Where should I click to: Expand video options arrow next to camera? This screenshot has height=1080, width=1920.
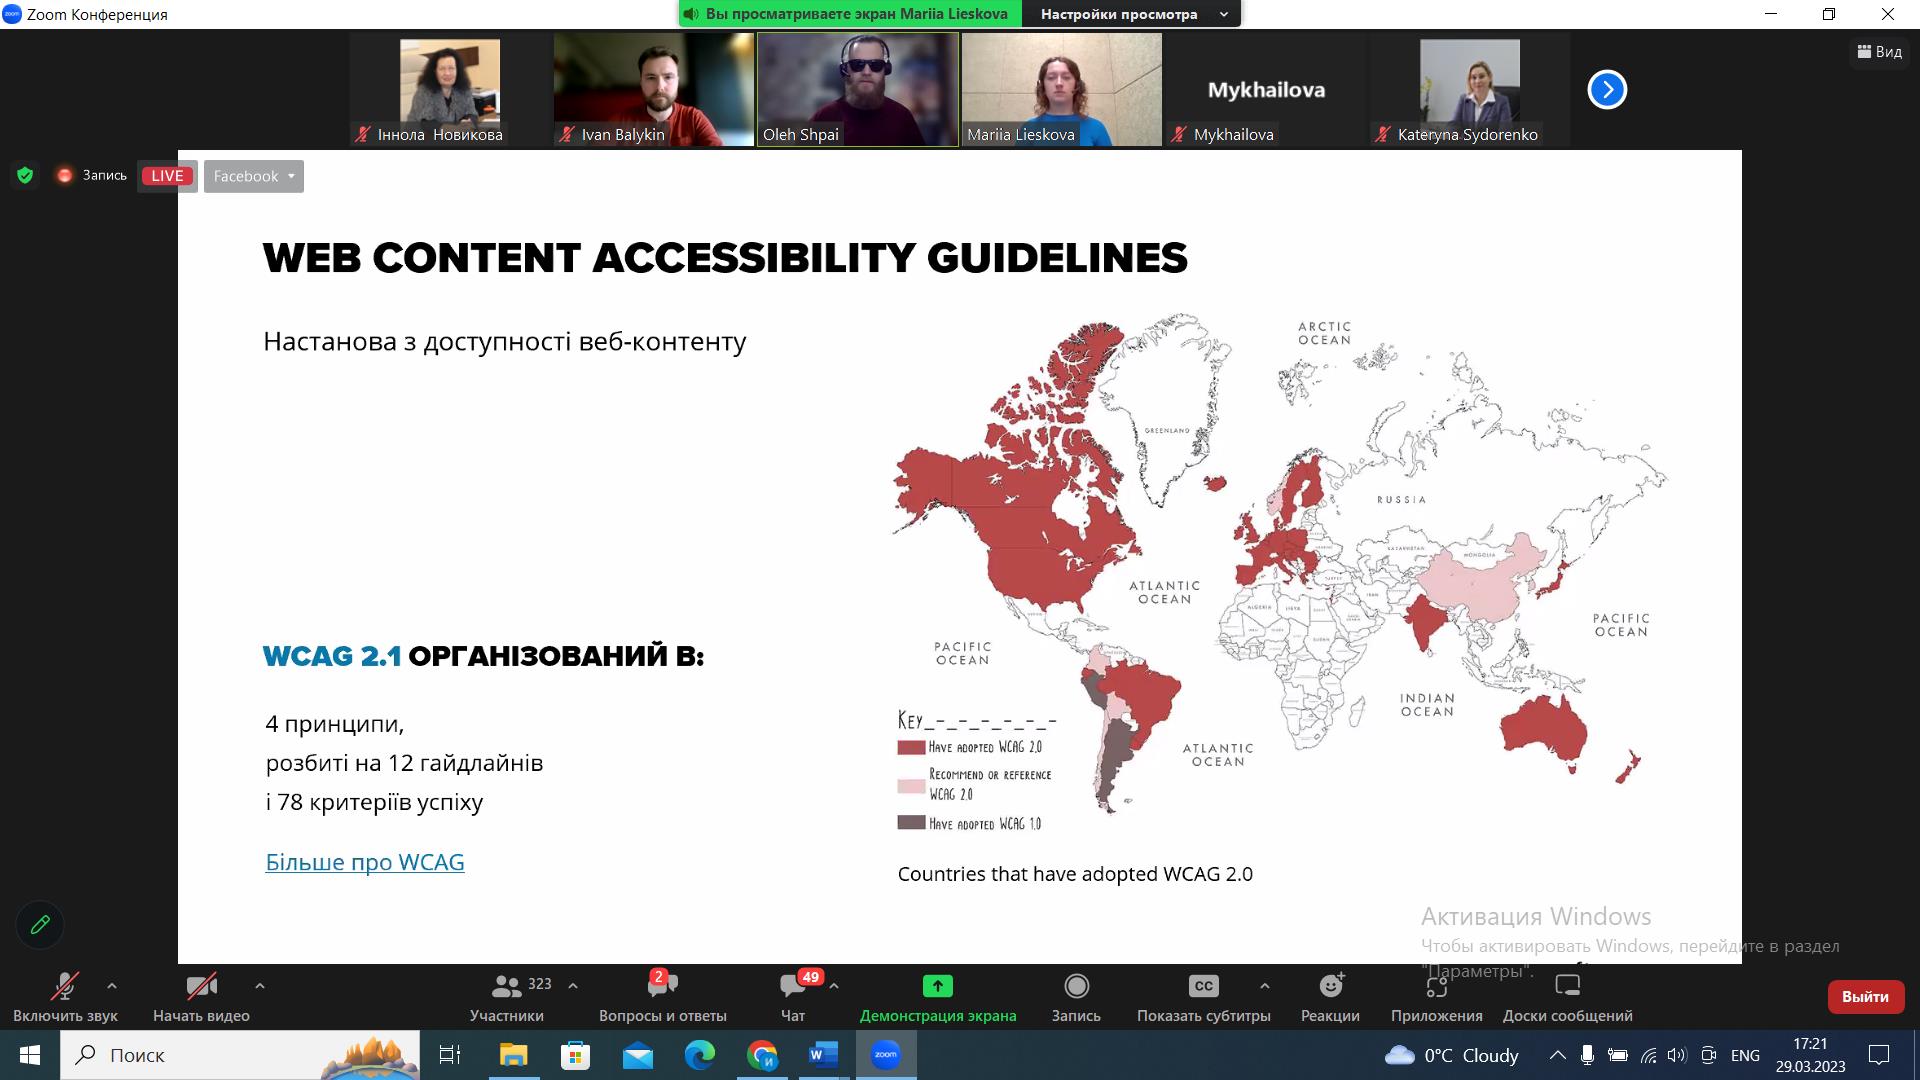[x=260, y=986]
